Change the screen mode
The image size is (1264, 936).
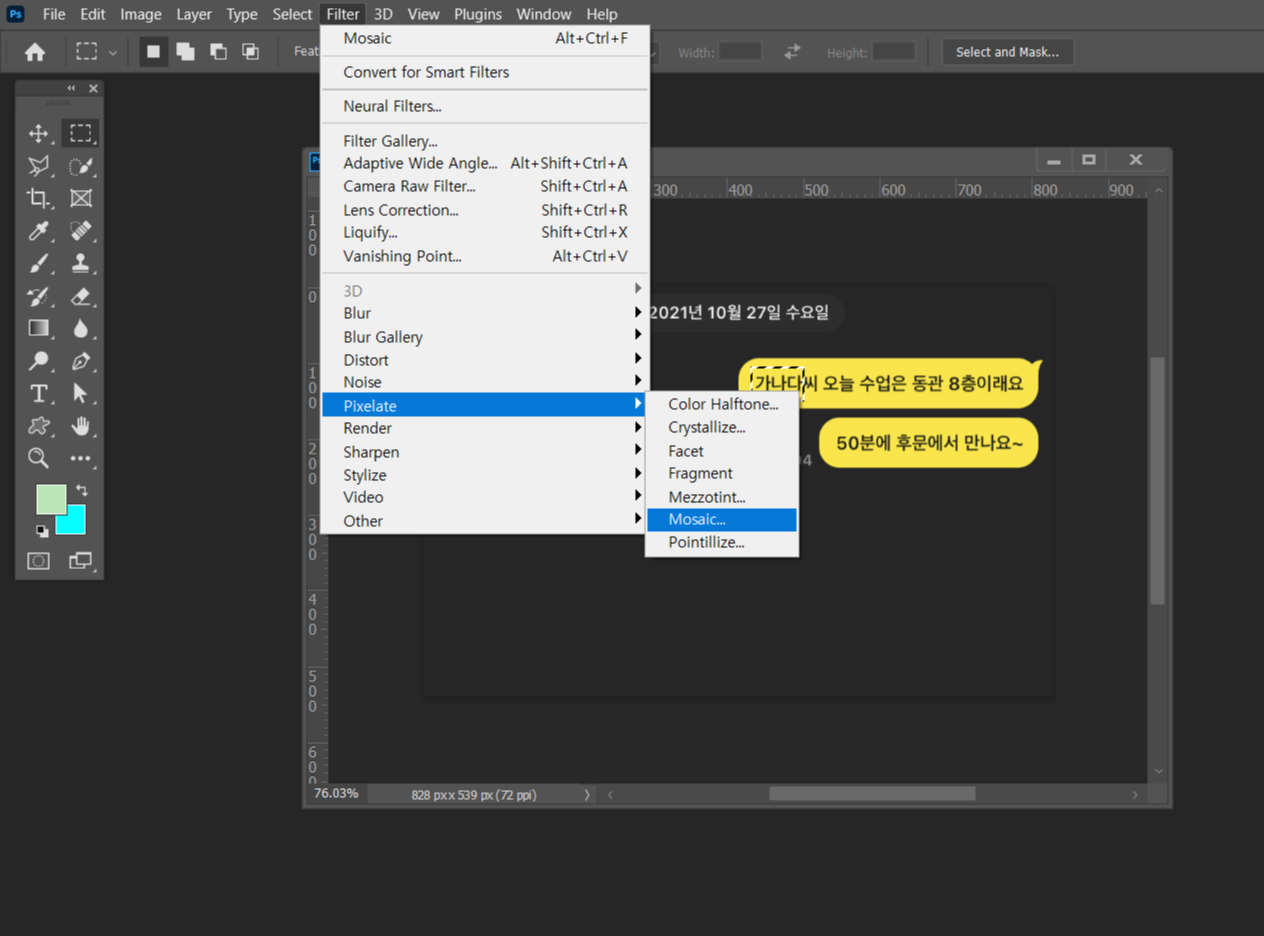coord(81,561)
